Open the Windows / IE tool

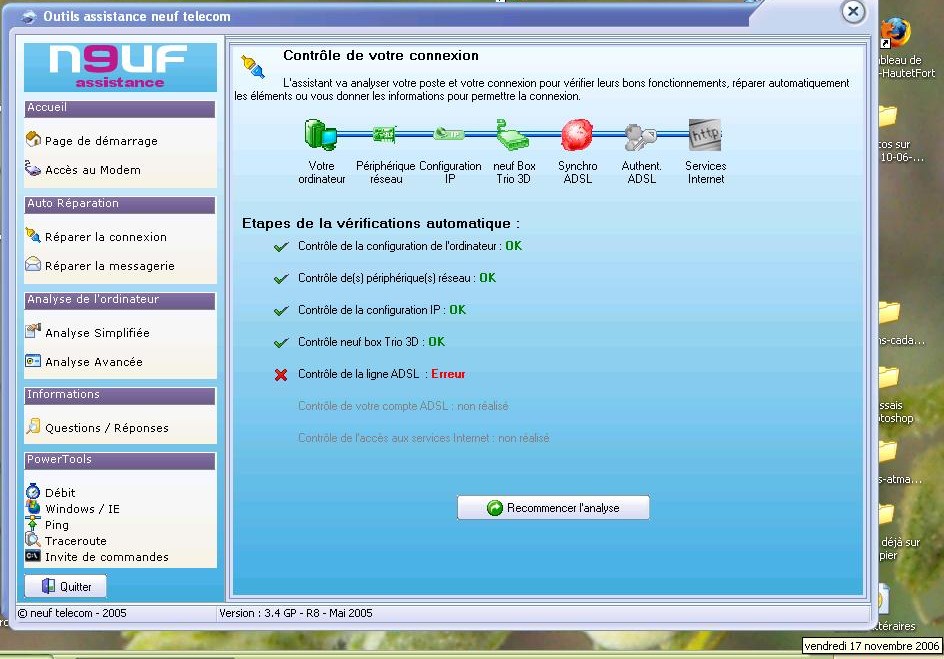[82, 509]
